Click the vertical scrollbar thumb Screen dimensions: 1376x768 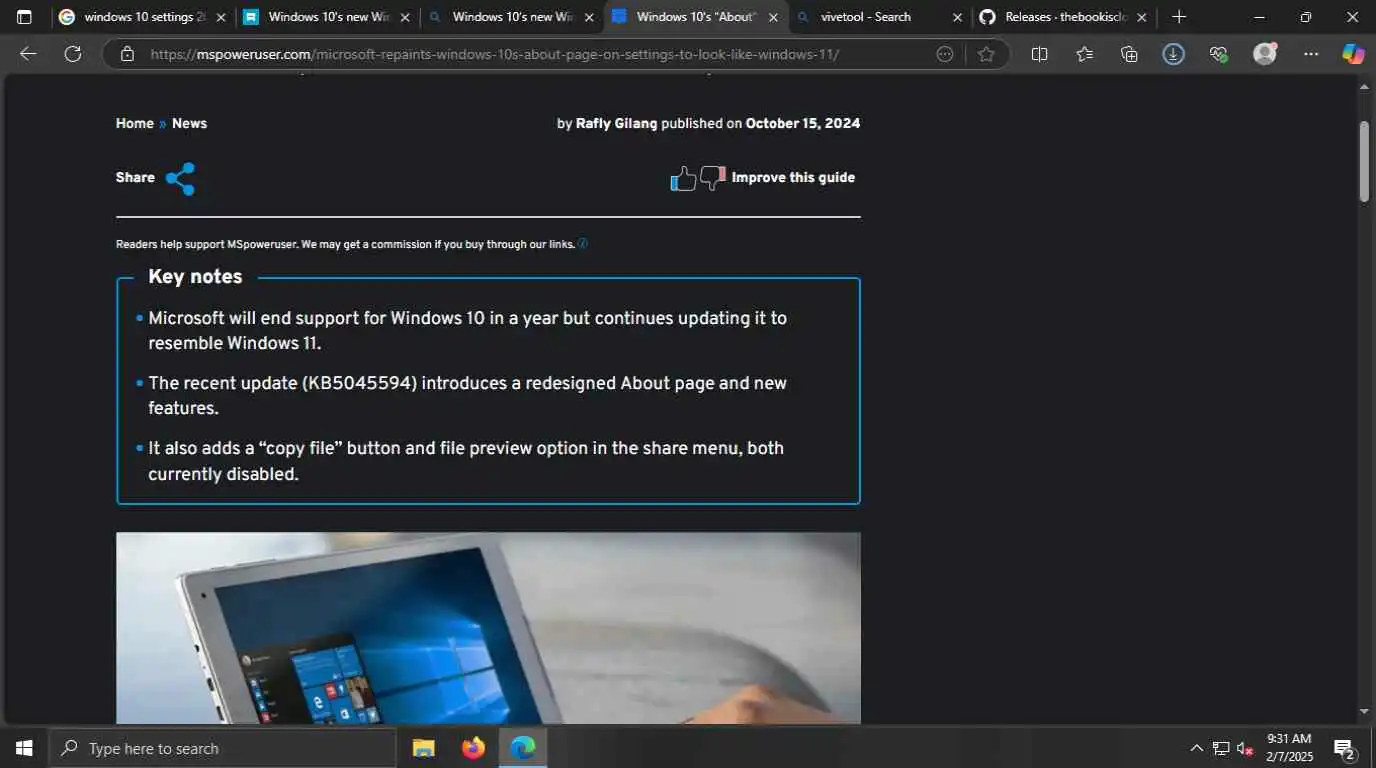tap(1364, 161)
